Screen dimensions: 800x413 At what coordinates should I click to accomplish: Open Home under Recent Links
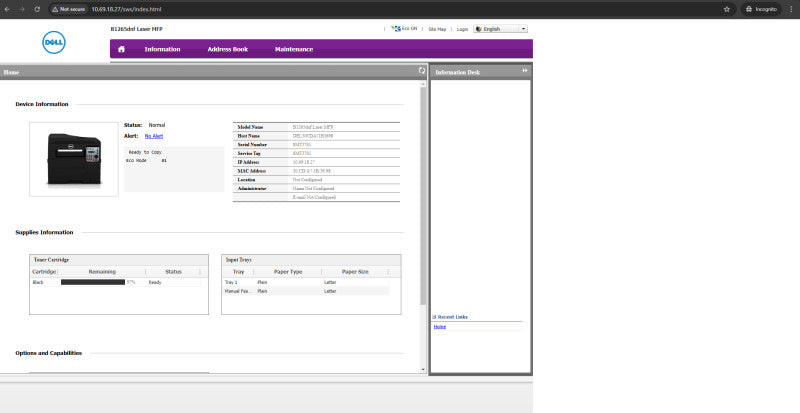(440, 327)
